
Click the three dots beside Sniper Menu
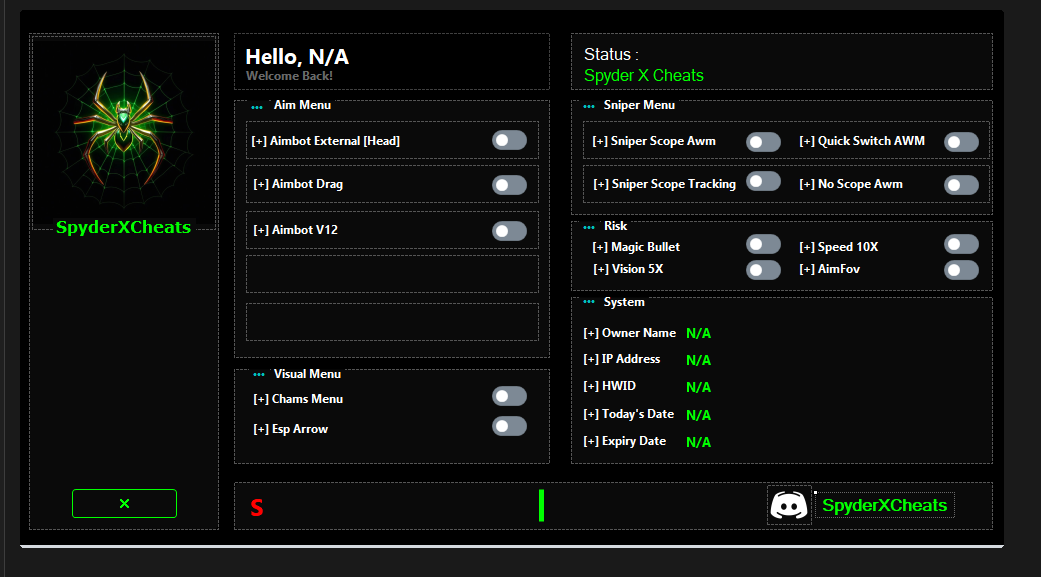tap(589, 107)
